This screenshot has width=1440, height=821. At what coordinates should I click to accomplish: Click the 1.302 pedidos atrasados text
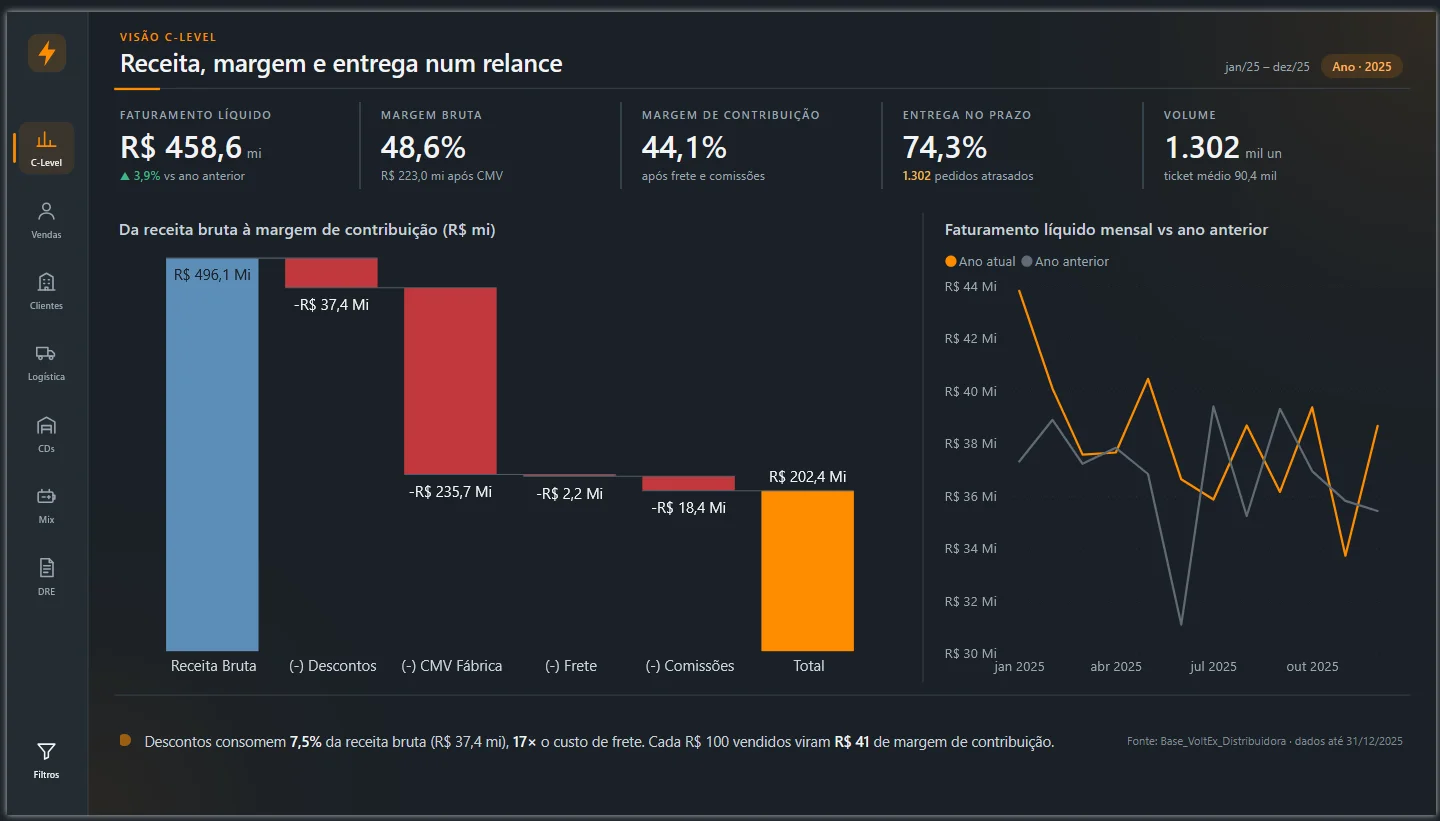[968, 176]
